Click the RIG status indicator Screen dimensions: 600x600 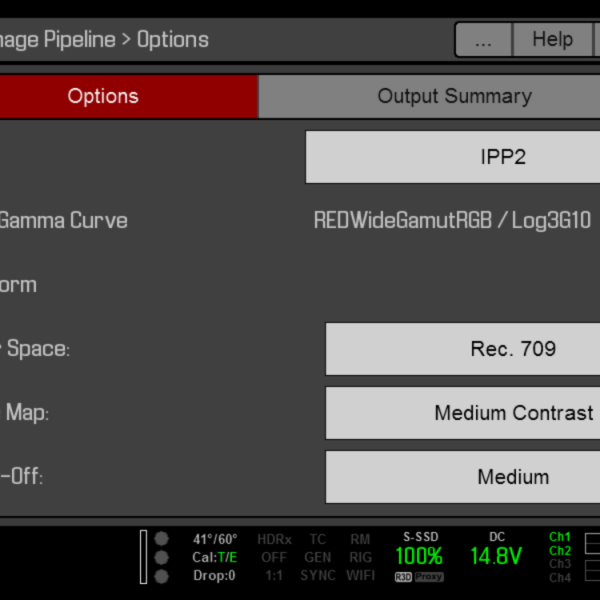tap(360, 557)
